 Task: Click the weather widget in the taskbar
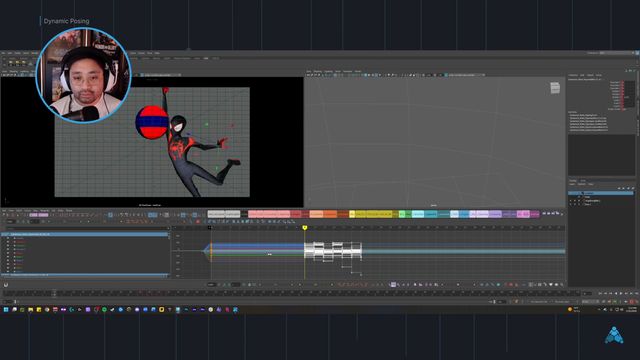coord(573,309)
